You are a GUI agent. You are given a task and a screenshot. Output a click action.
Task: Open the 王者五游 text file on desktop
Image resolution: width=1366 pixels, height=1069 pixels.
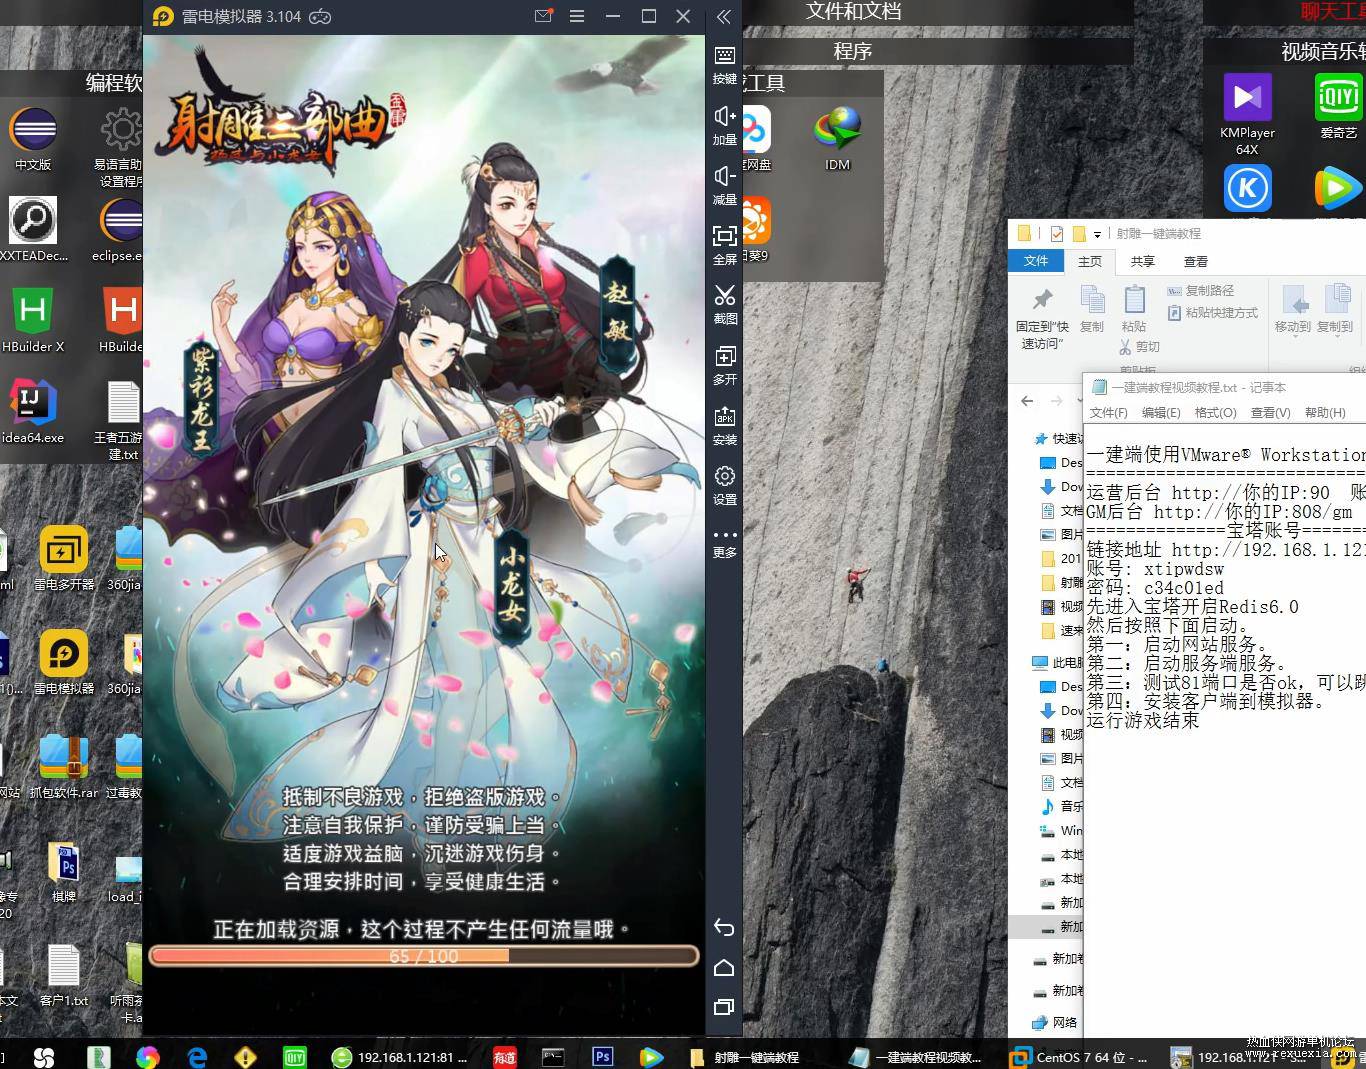pos(121,419)
